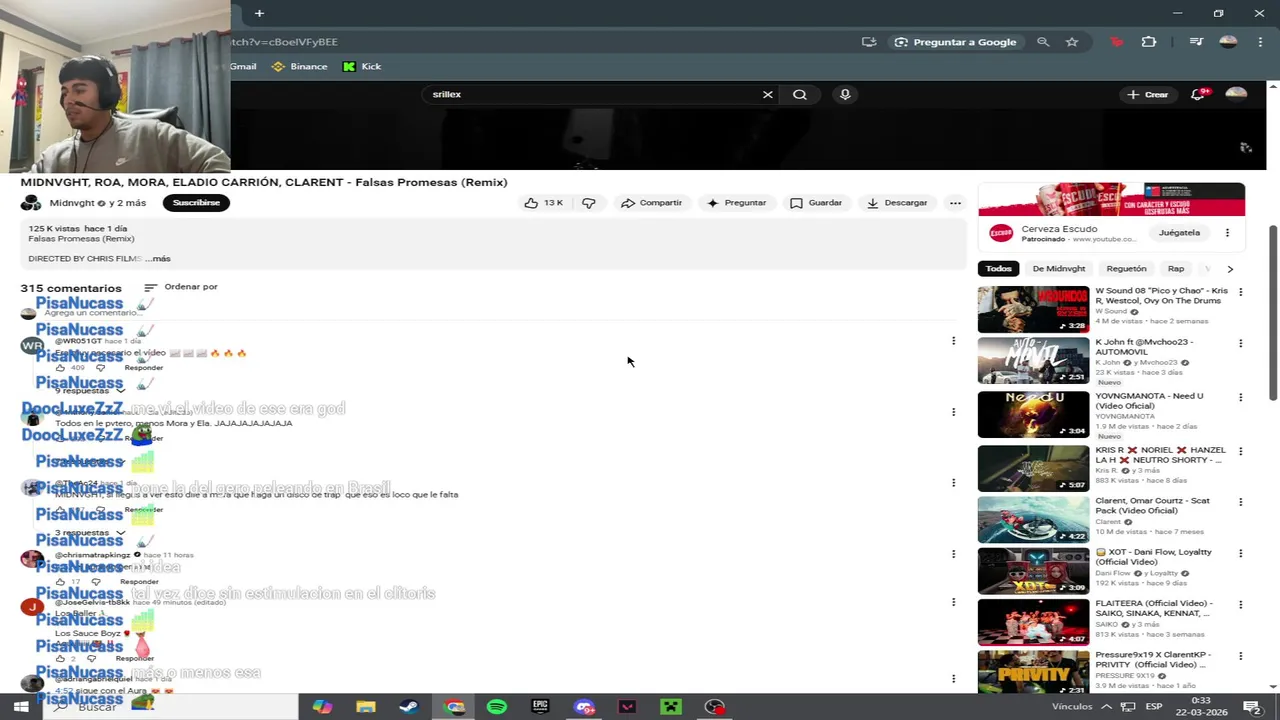Expand the description with ...más
1280x720 pixels.
pyautogui.click(x=158, y=259)
